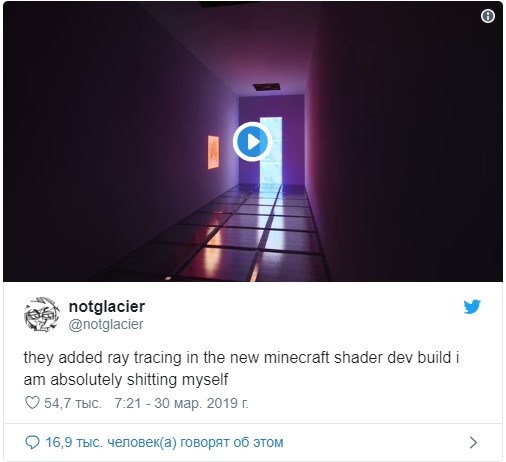This screenshot has height=462, width=506.
Task: Click the Twitter bird logo
Action: click(x=472, y=307)
